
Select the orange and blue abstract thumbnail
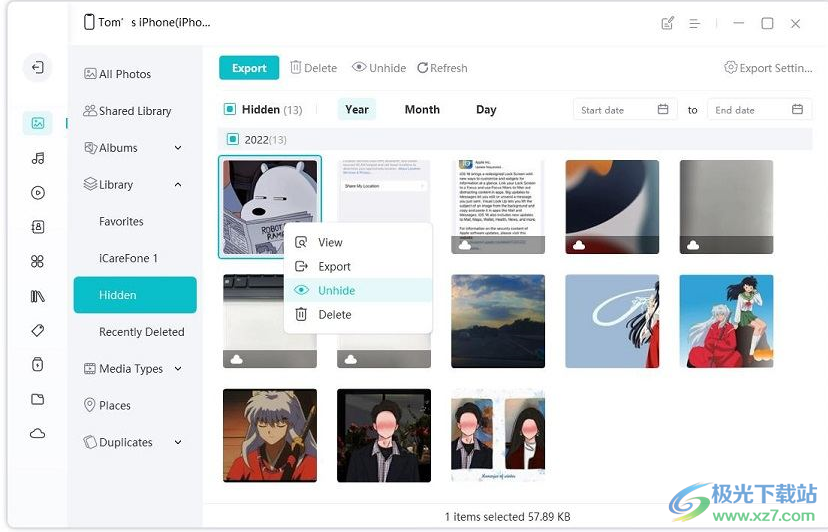(611, 207)
